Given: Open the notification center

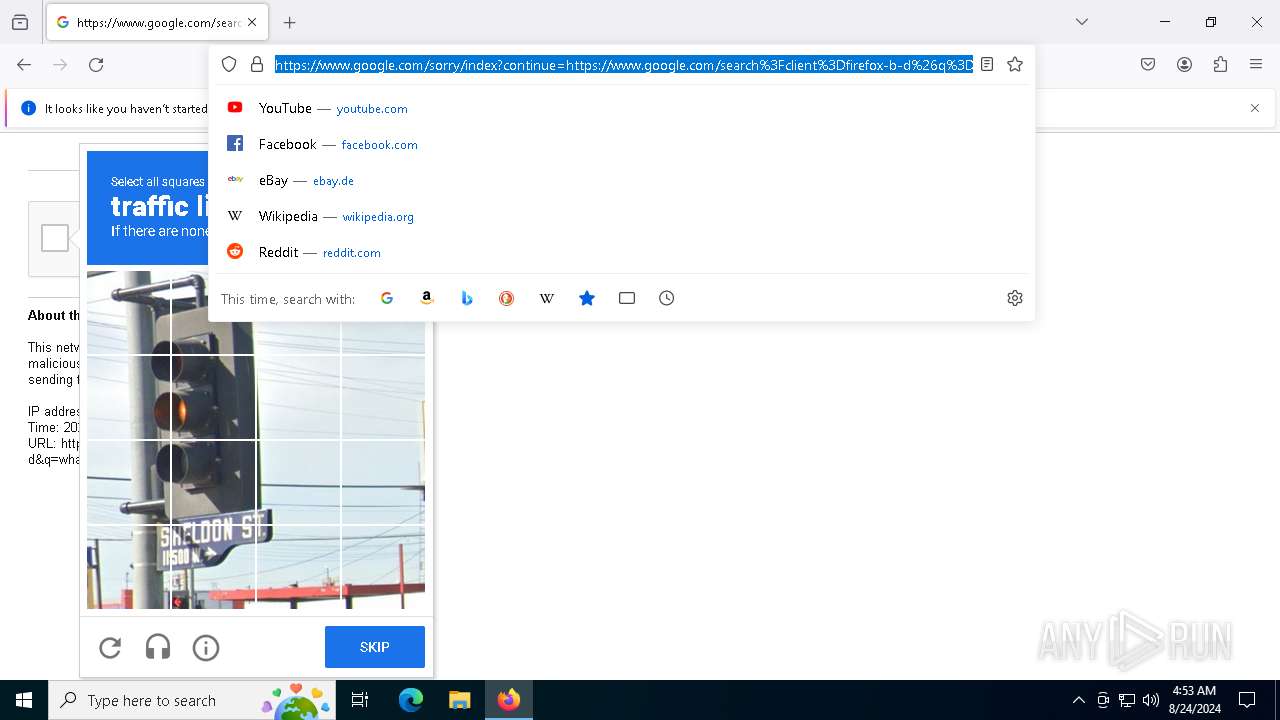Looking at the screenshot, I should click(x=1247, y=700).
